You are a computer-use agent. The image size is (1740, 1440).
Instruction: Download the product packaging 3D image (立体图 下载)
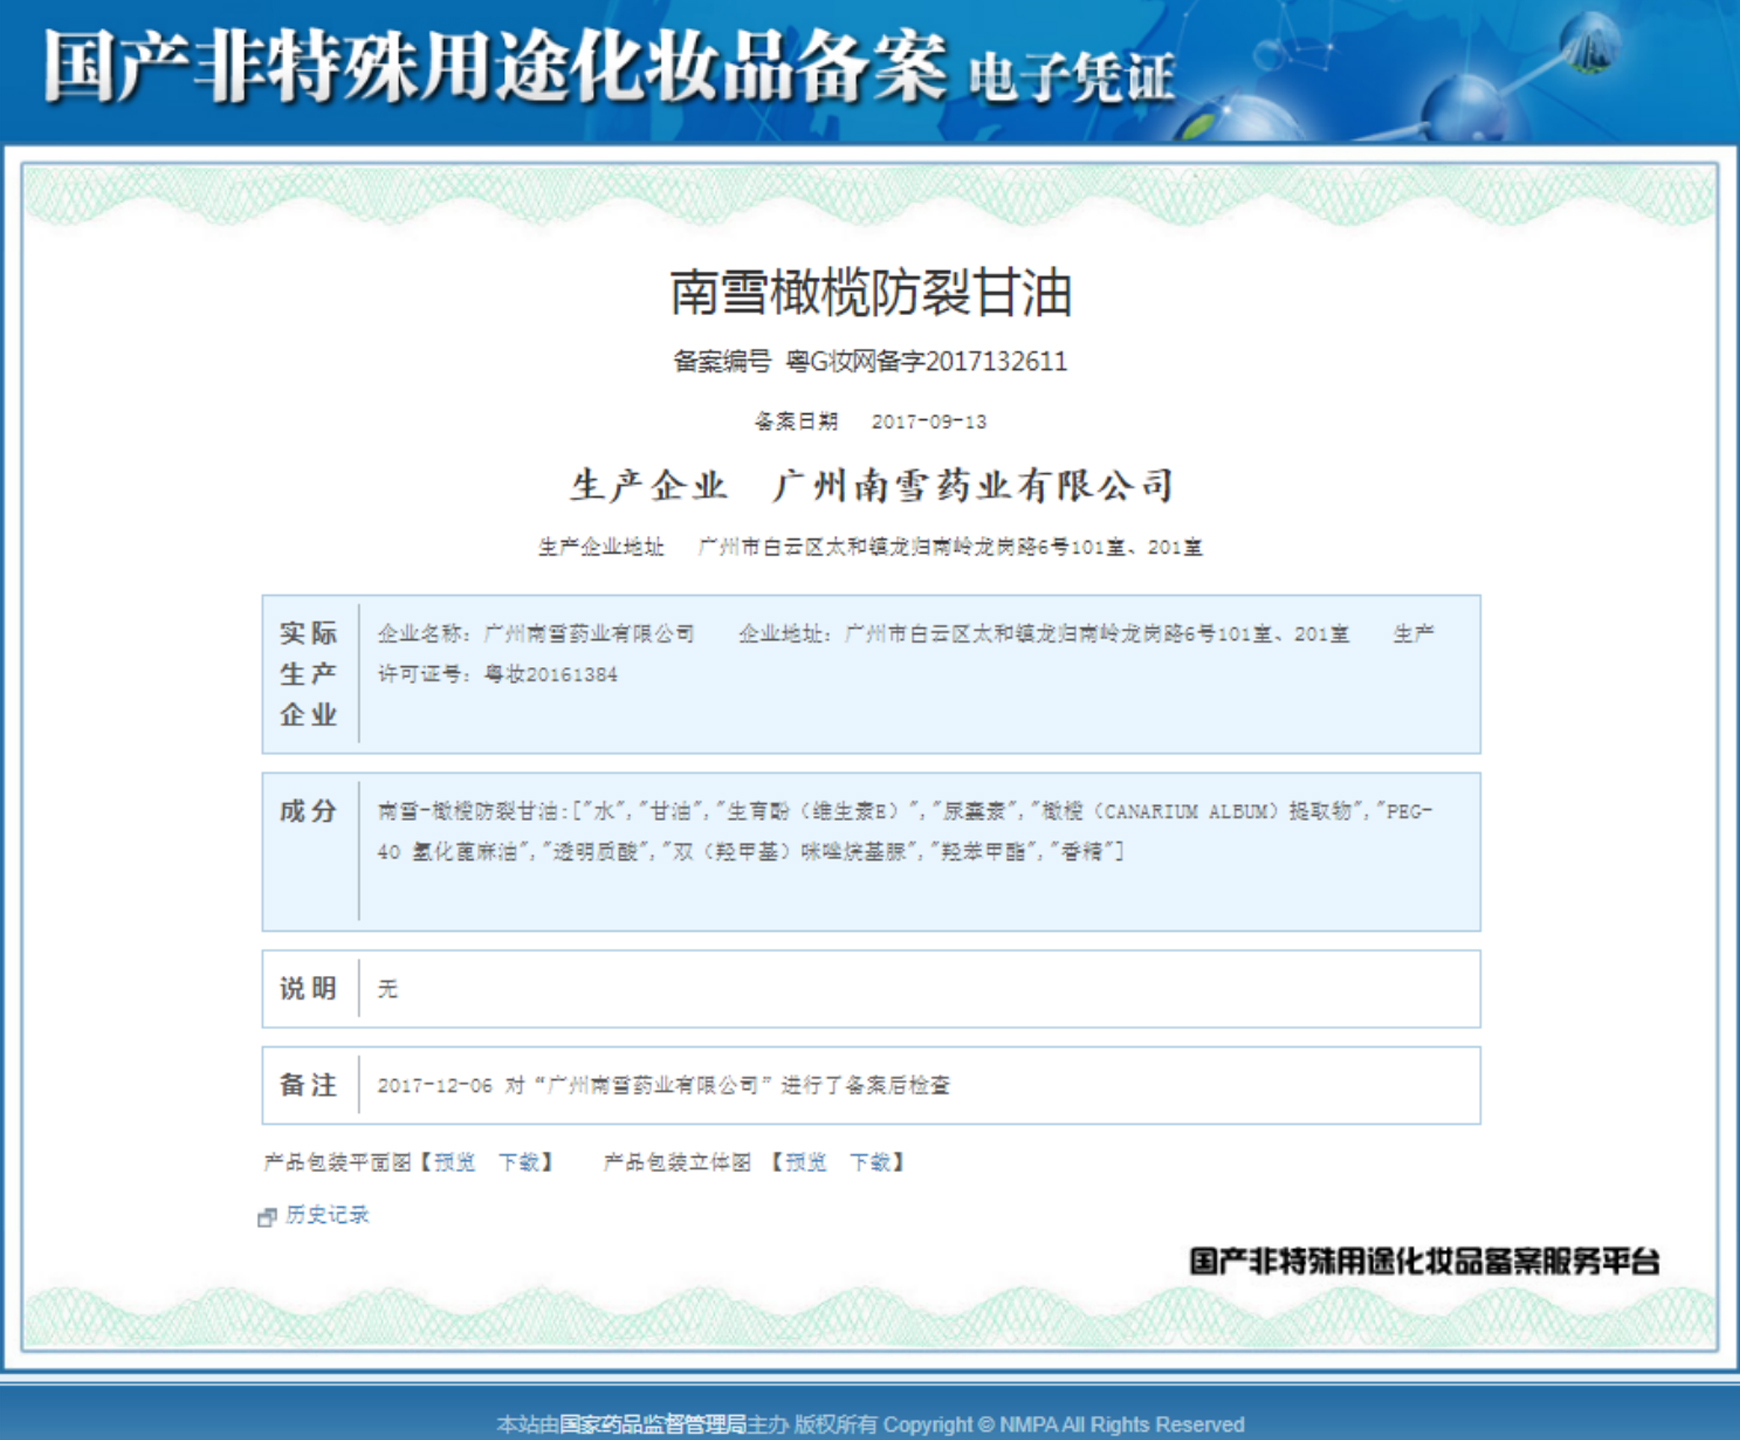pos(871,1162)
